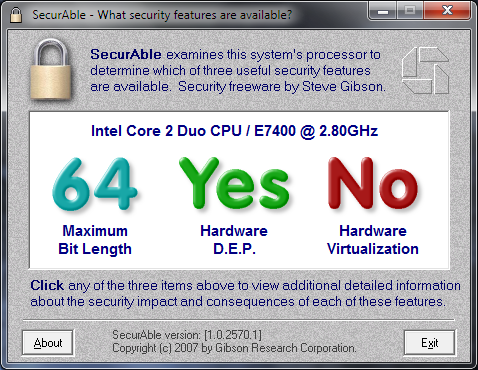Click the SecurAble title bar text
The width and height of the screenshot is (478, 370).
[162, 15]
